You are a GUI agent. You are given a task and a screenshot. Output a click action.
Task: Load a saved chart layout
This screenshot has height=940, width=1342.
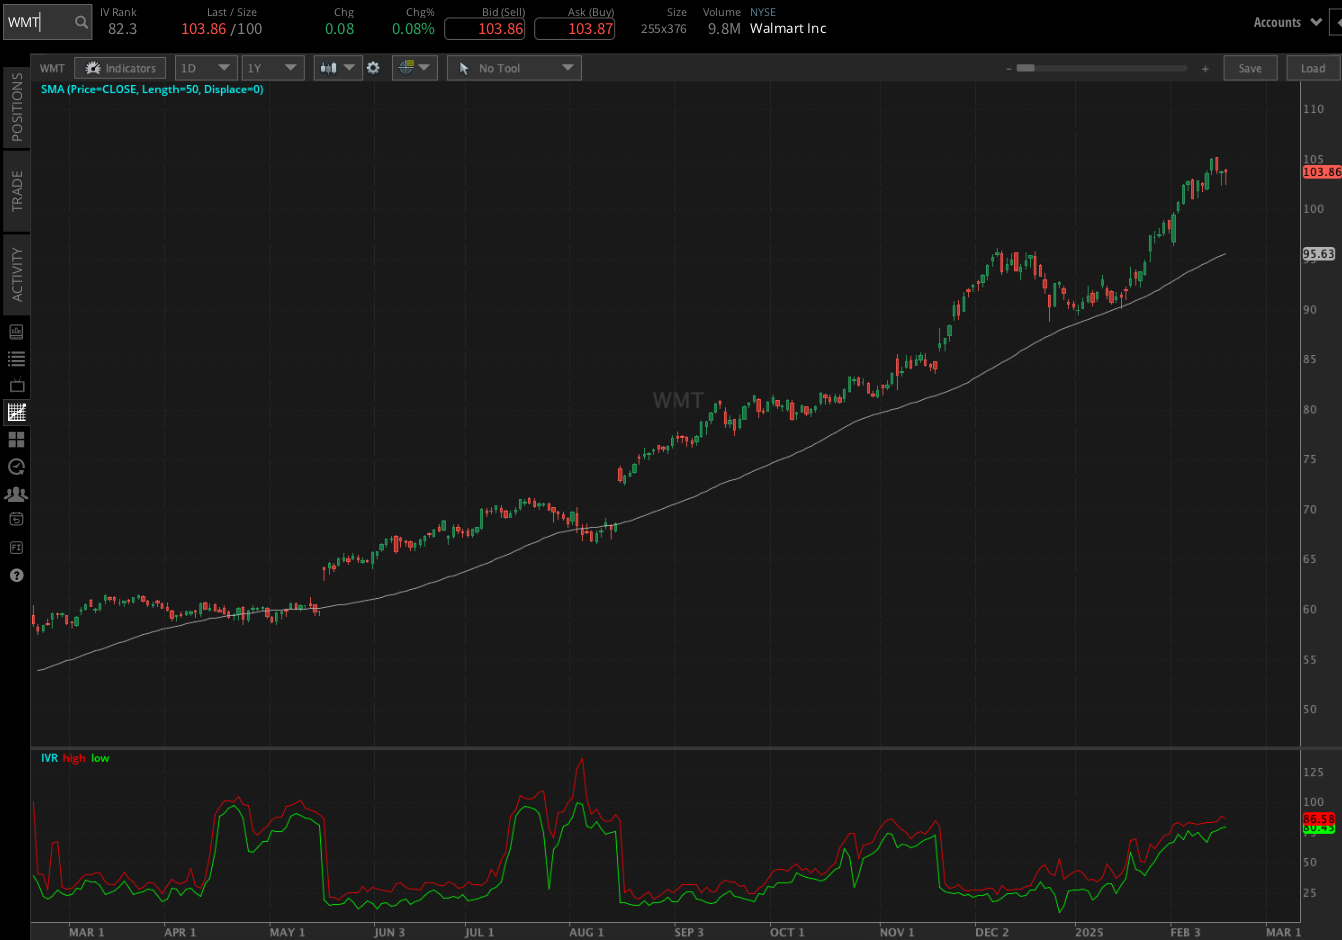1313,68
